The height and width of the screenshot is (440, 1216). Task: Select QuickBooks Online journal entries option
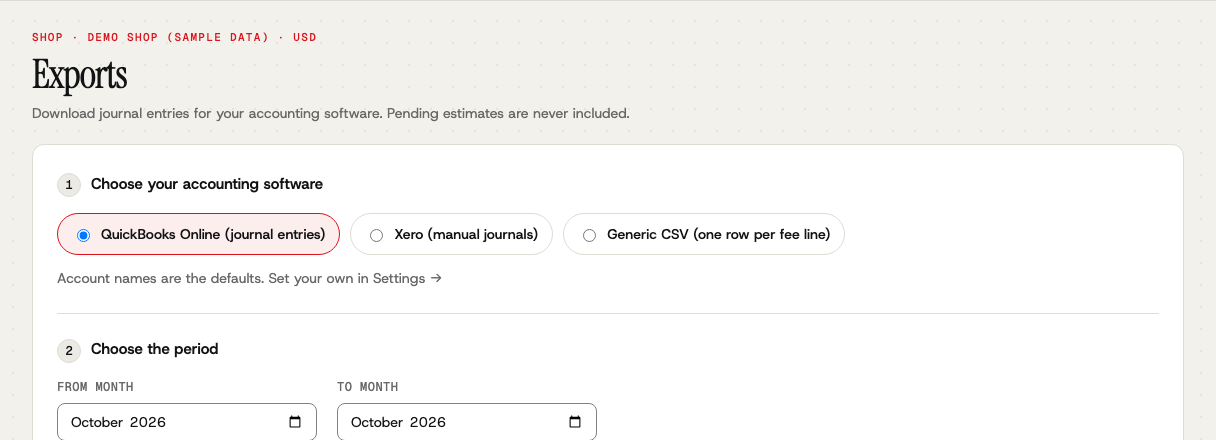[198, 234]
